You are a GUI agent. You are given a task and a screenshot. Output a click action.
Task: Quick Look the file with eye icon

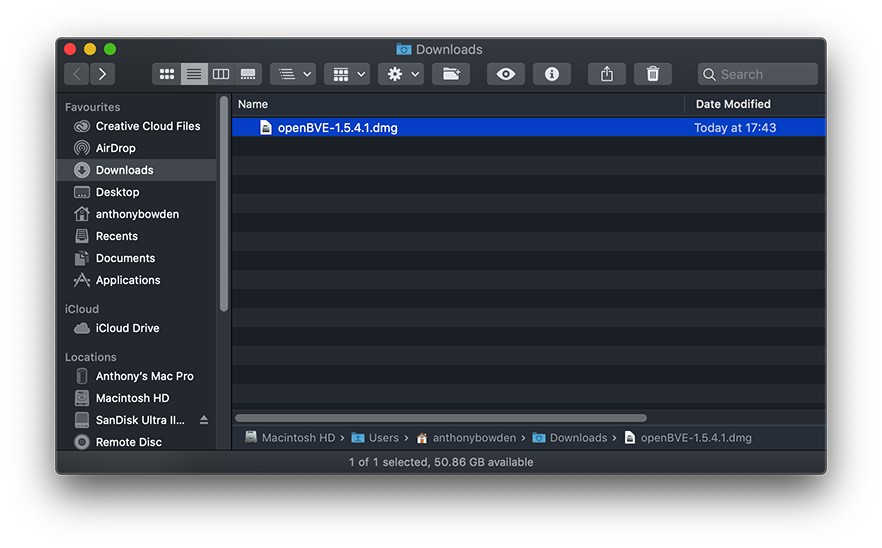pos(506,74)
